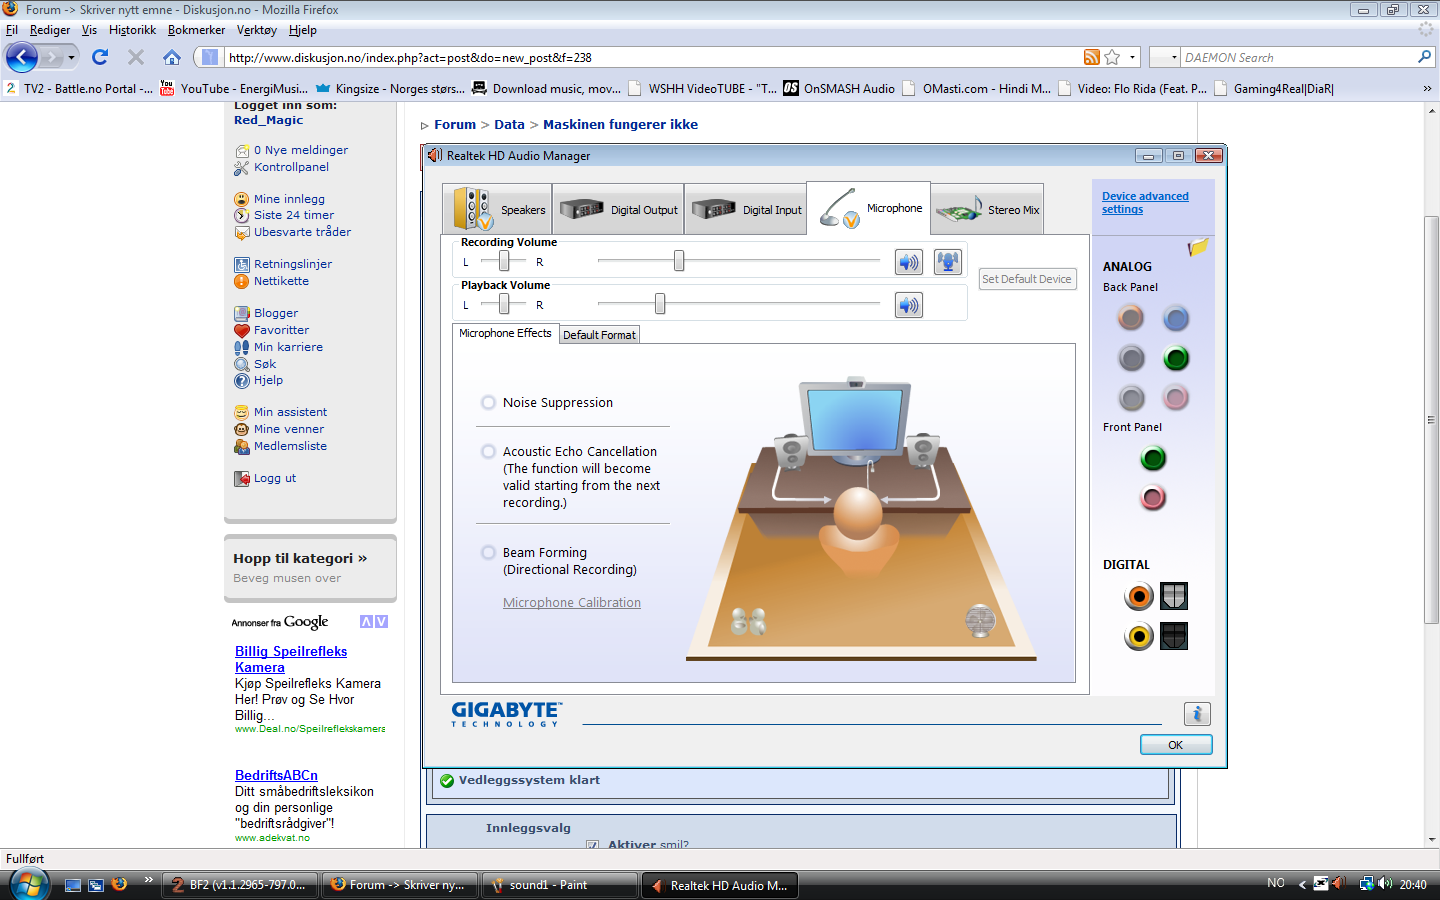Switch to the Speakers tab

(497, 209)
